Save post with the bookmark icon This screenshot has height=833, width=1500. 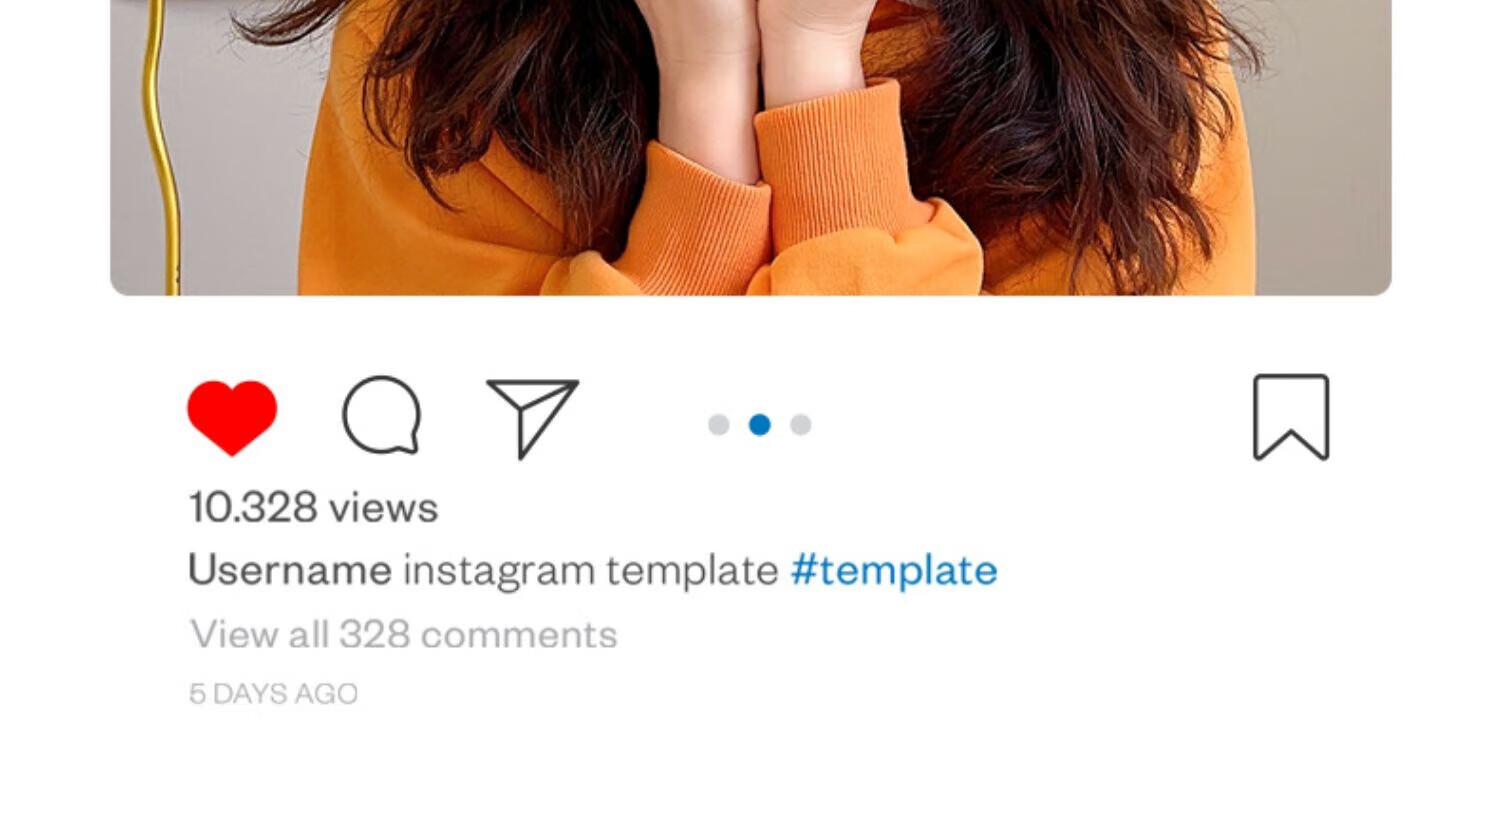(1291, 417)
